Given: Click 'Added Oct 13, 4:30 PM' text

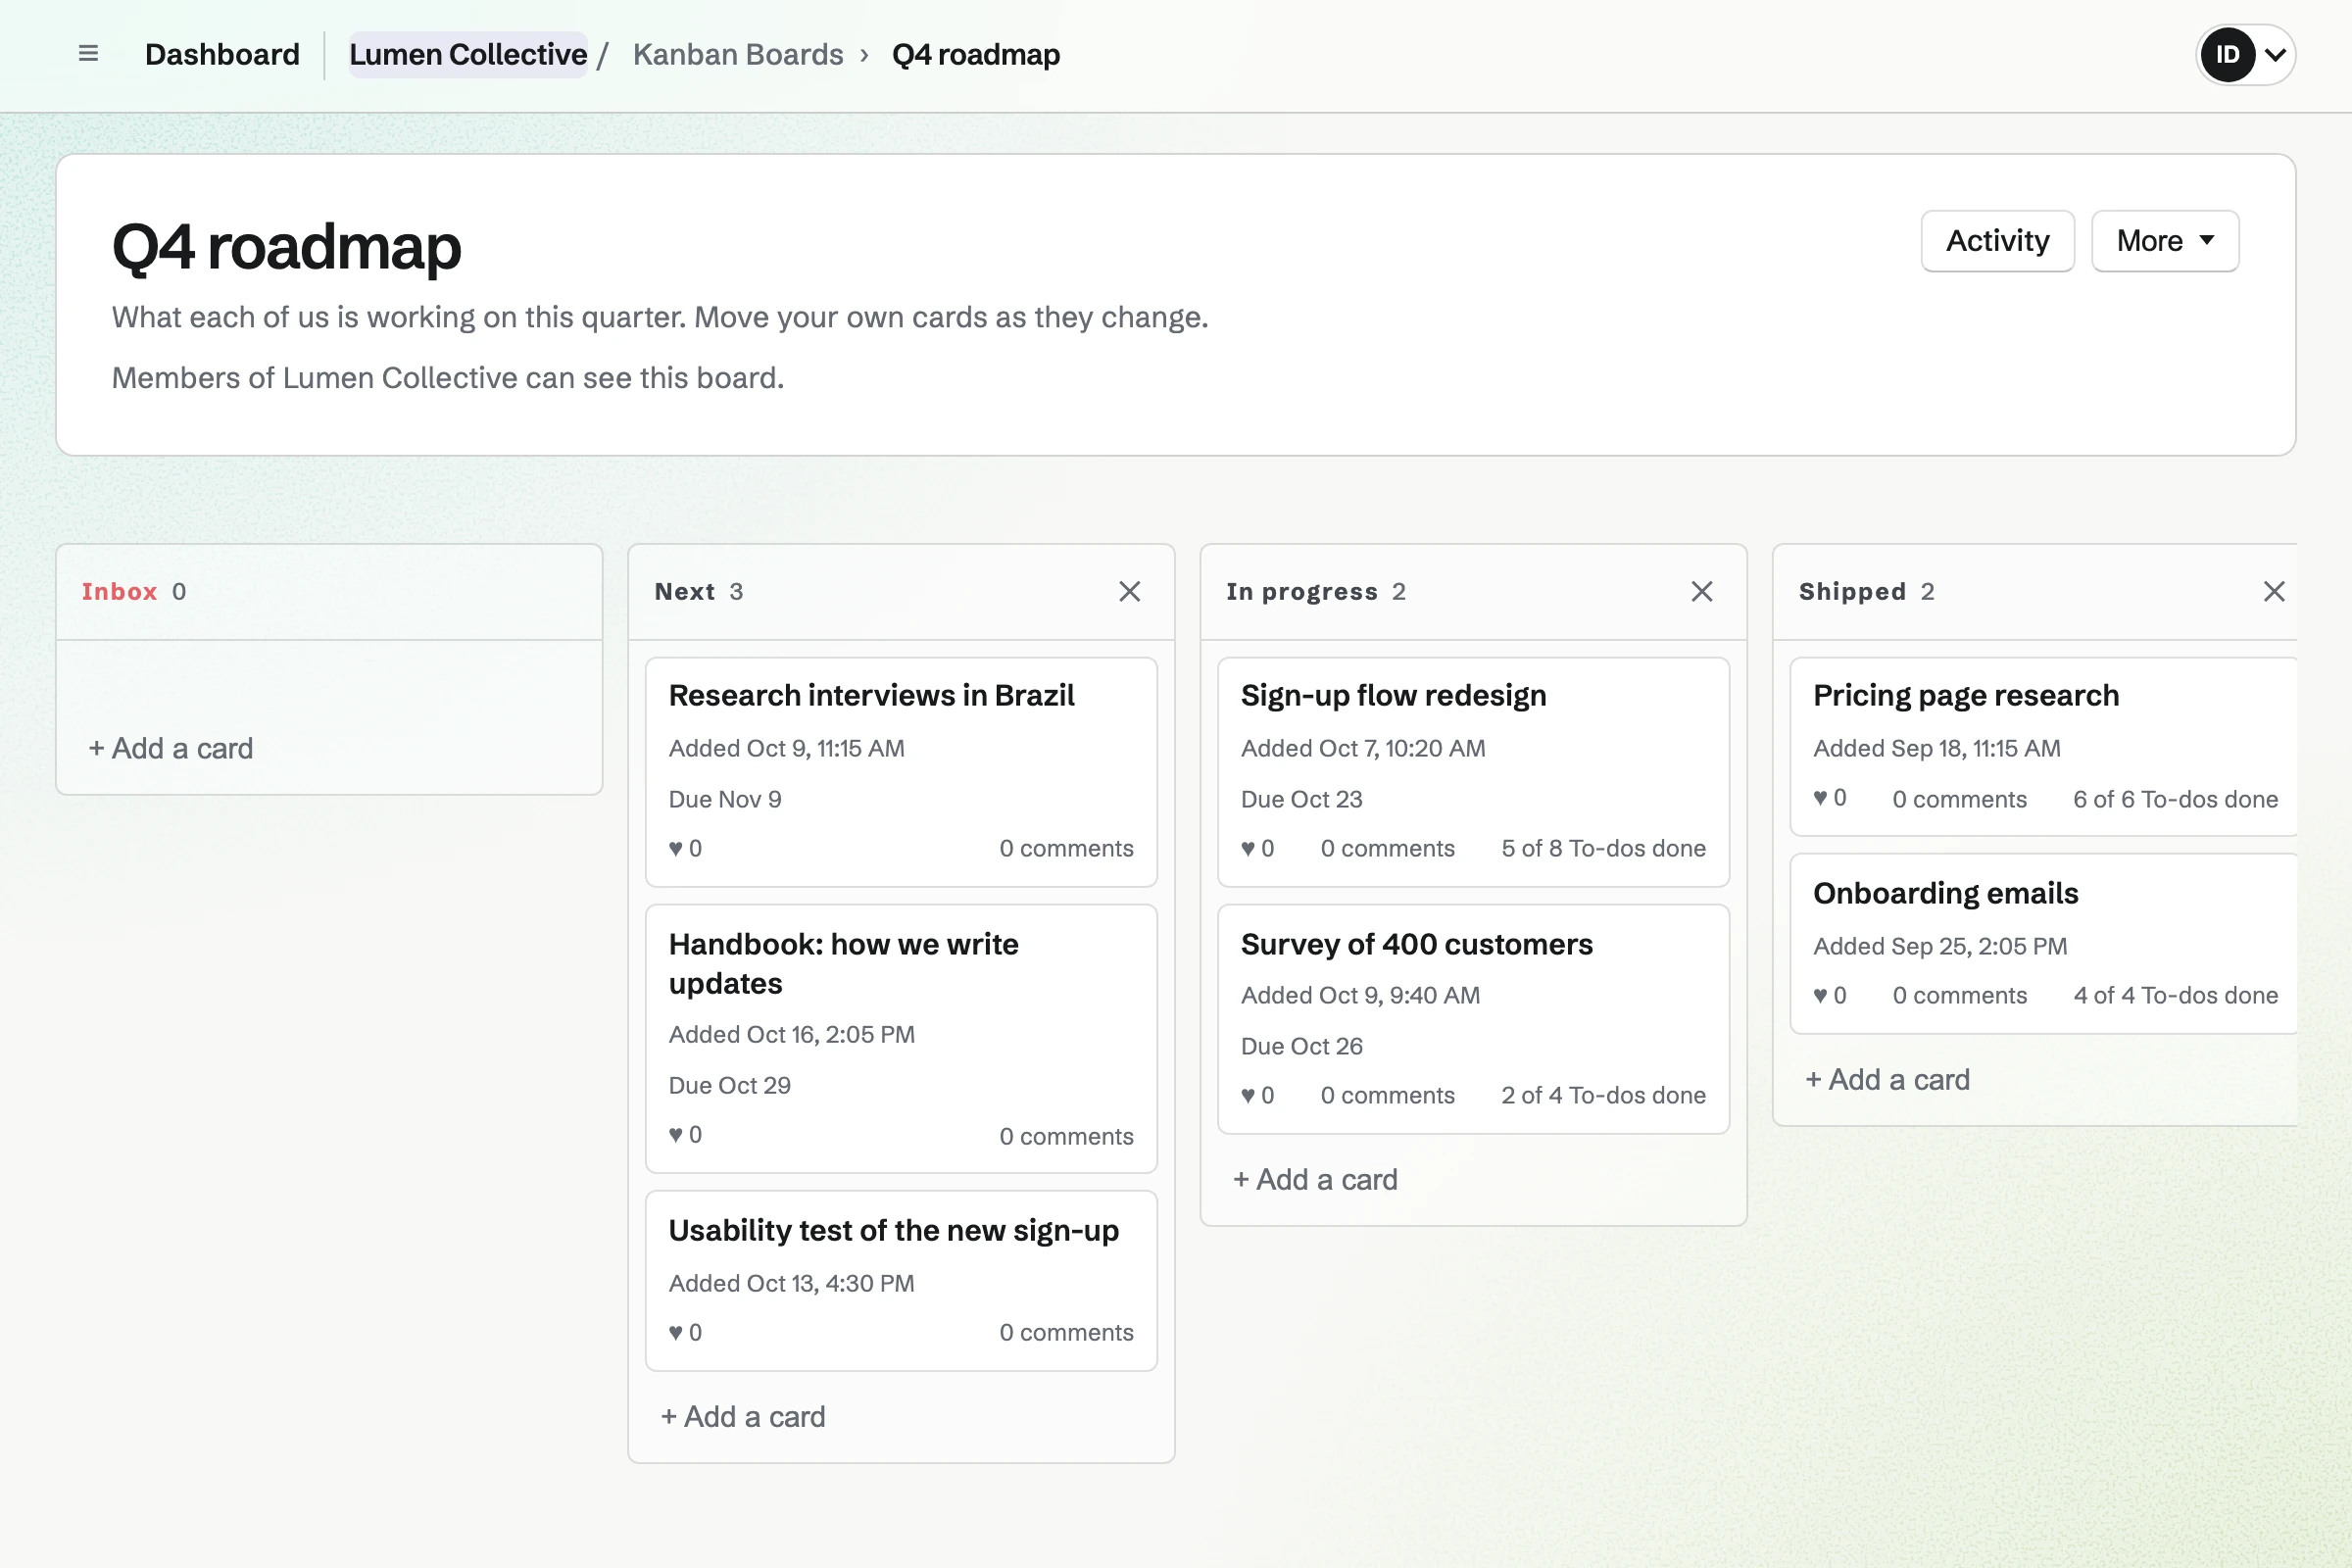Looking at the screenshot, I should coord(791,1283).
